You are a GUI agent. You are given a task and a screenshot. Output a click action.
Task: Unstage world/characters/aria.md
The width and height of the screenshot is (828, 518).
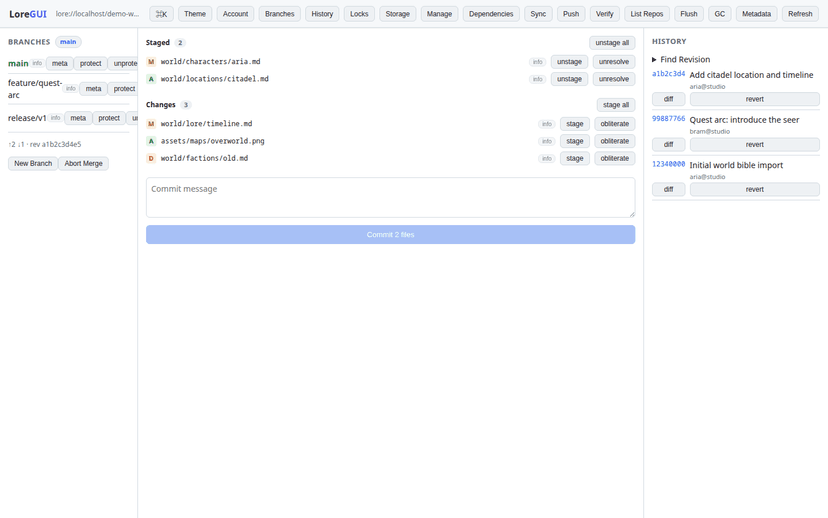point(569,62)
